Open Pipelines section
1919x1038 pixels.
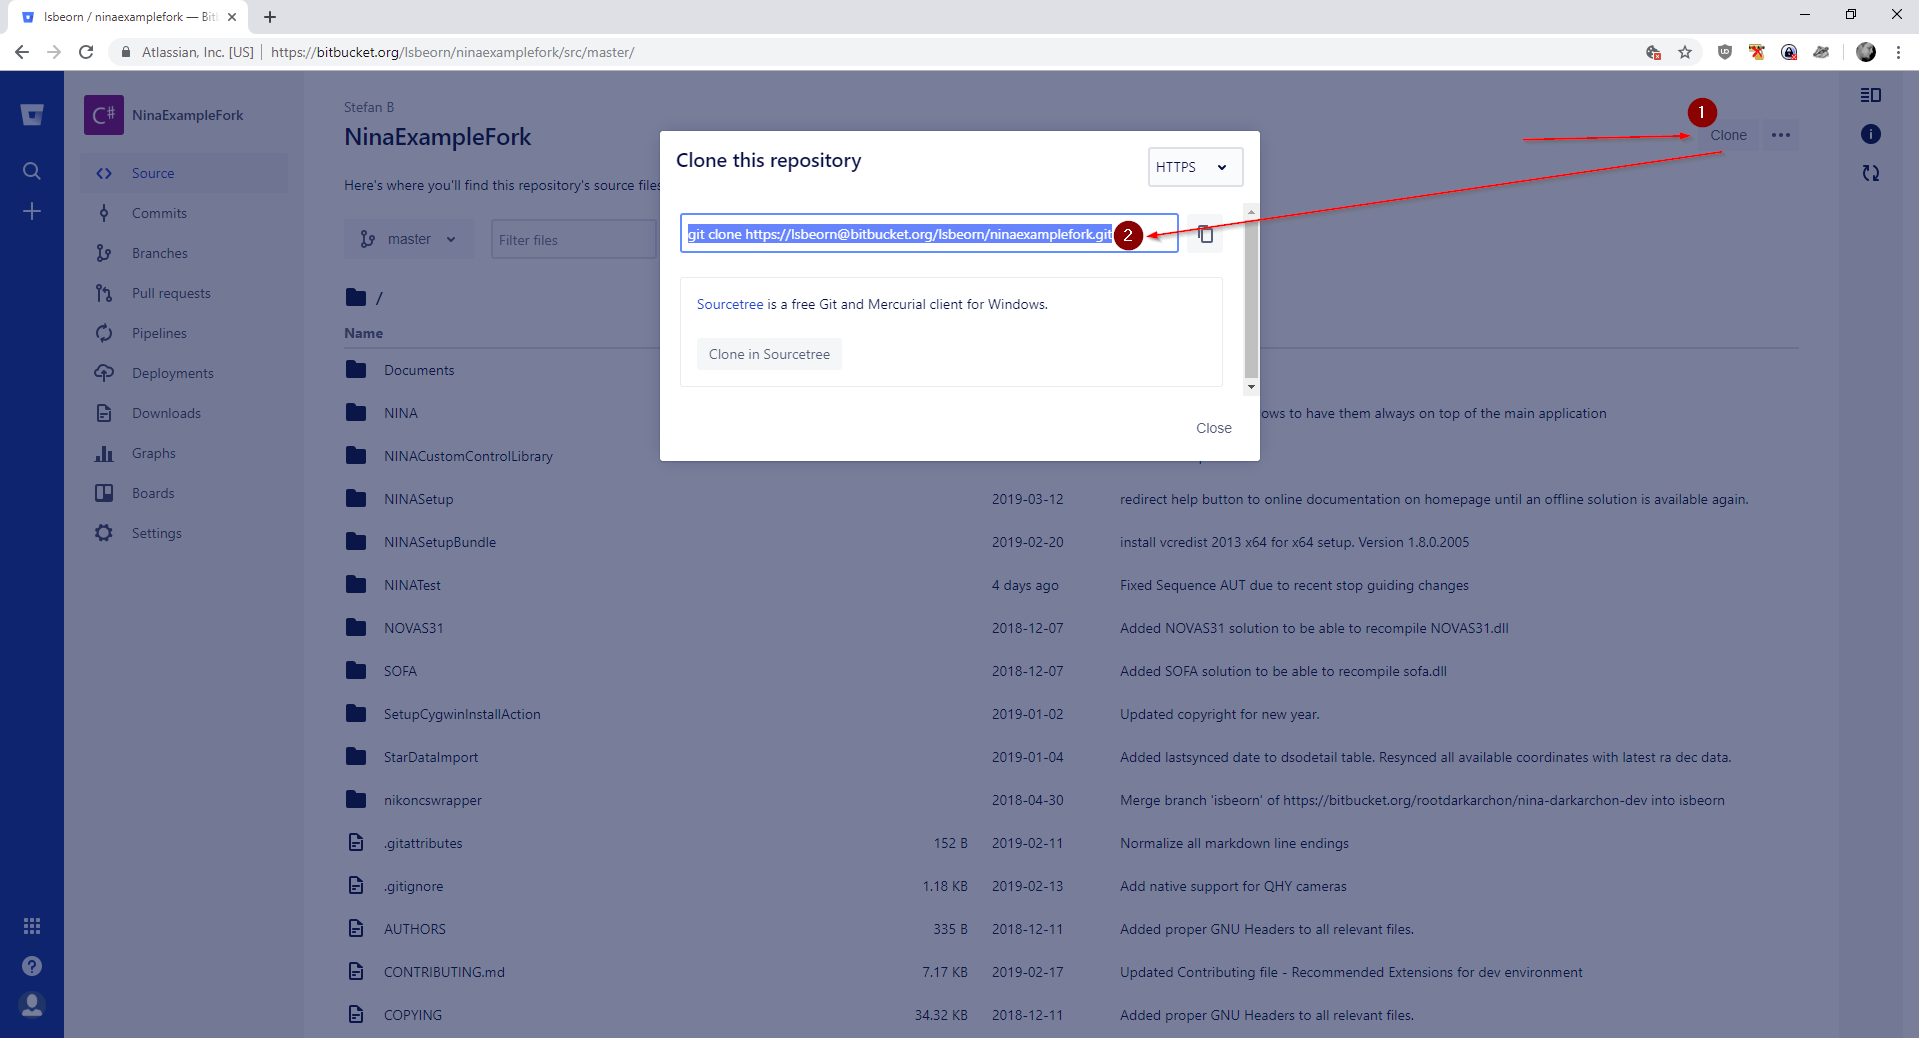pyautogui.click(x=184, y=333)
